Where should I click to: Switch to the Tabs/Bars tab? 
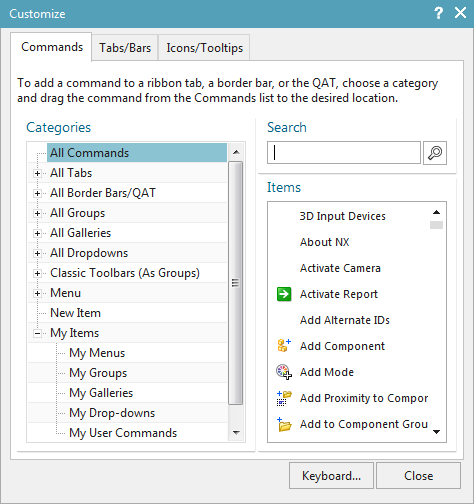tap(125, 48)
